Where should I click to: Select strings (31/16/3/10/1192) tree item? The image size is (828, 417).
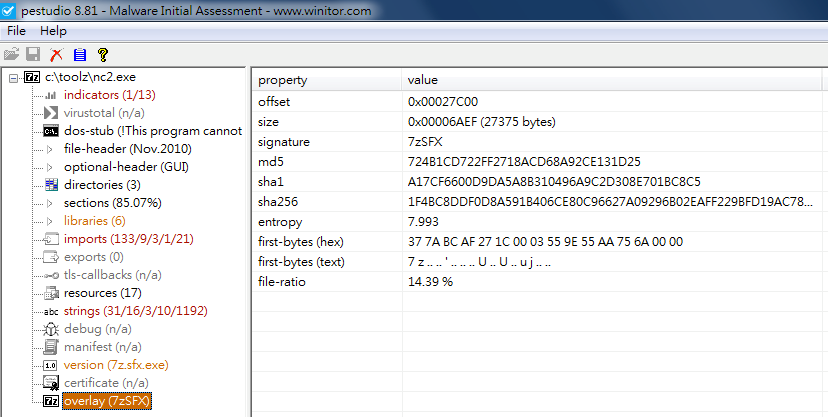pos(136,311)
